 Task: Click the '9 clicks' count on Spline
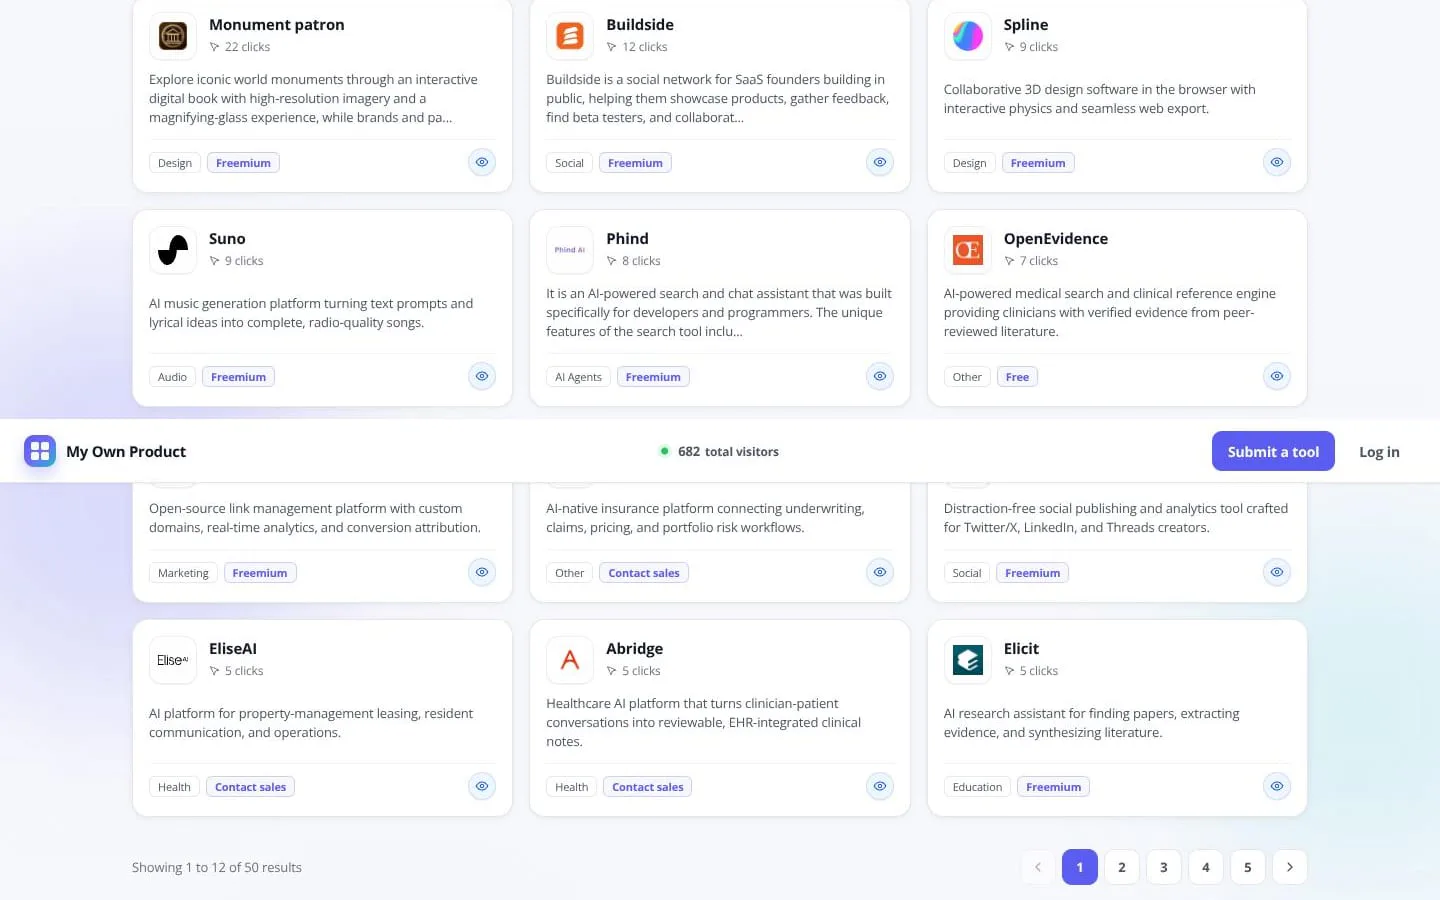1038,47
